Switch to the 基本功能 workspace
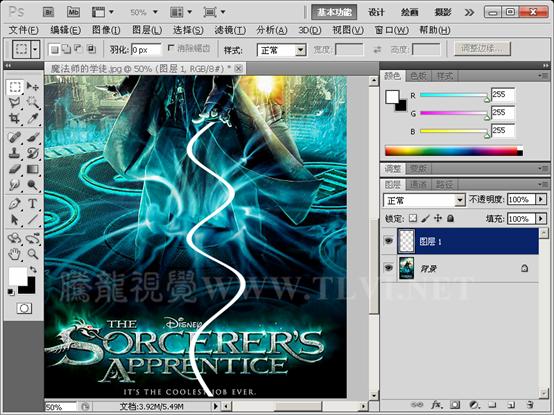The image size is (554, 415). tap(334, 12)
